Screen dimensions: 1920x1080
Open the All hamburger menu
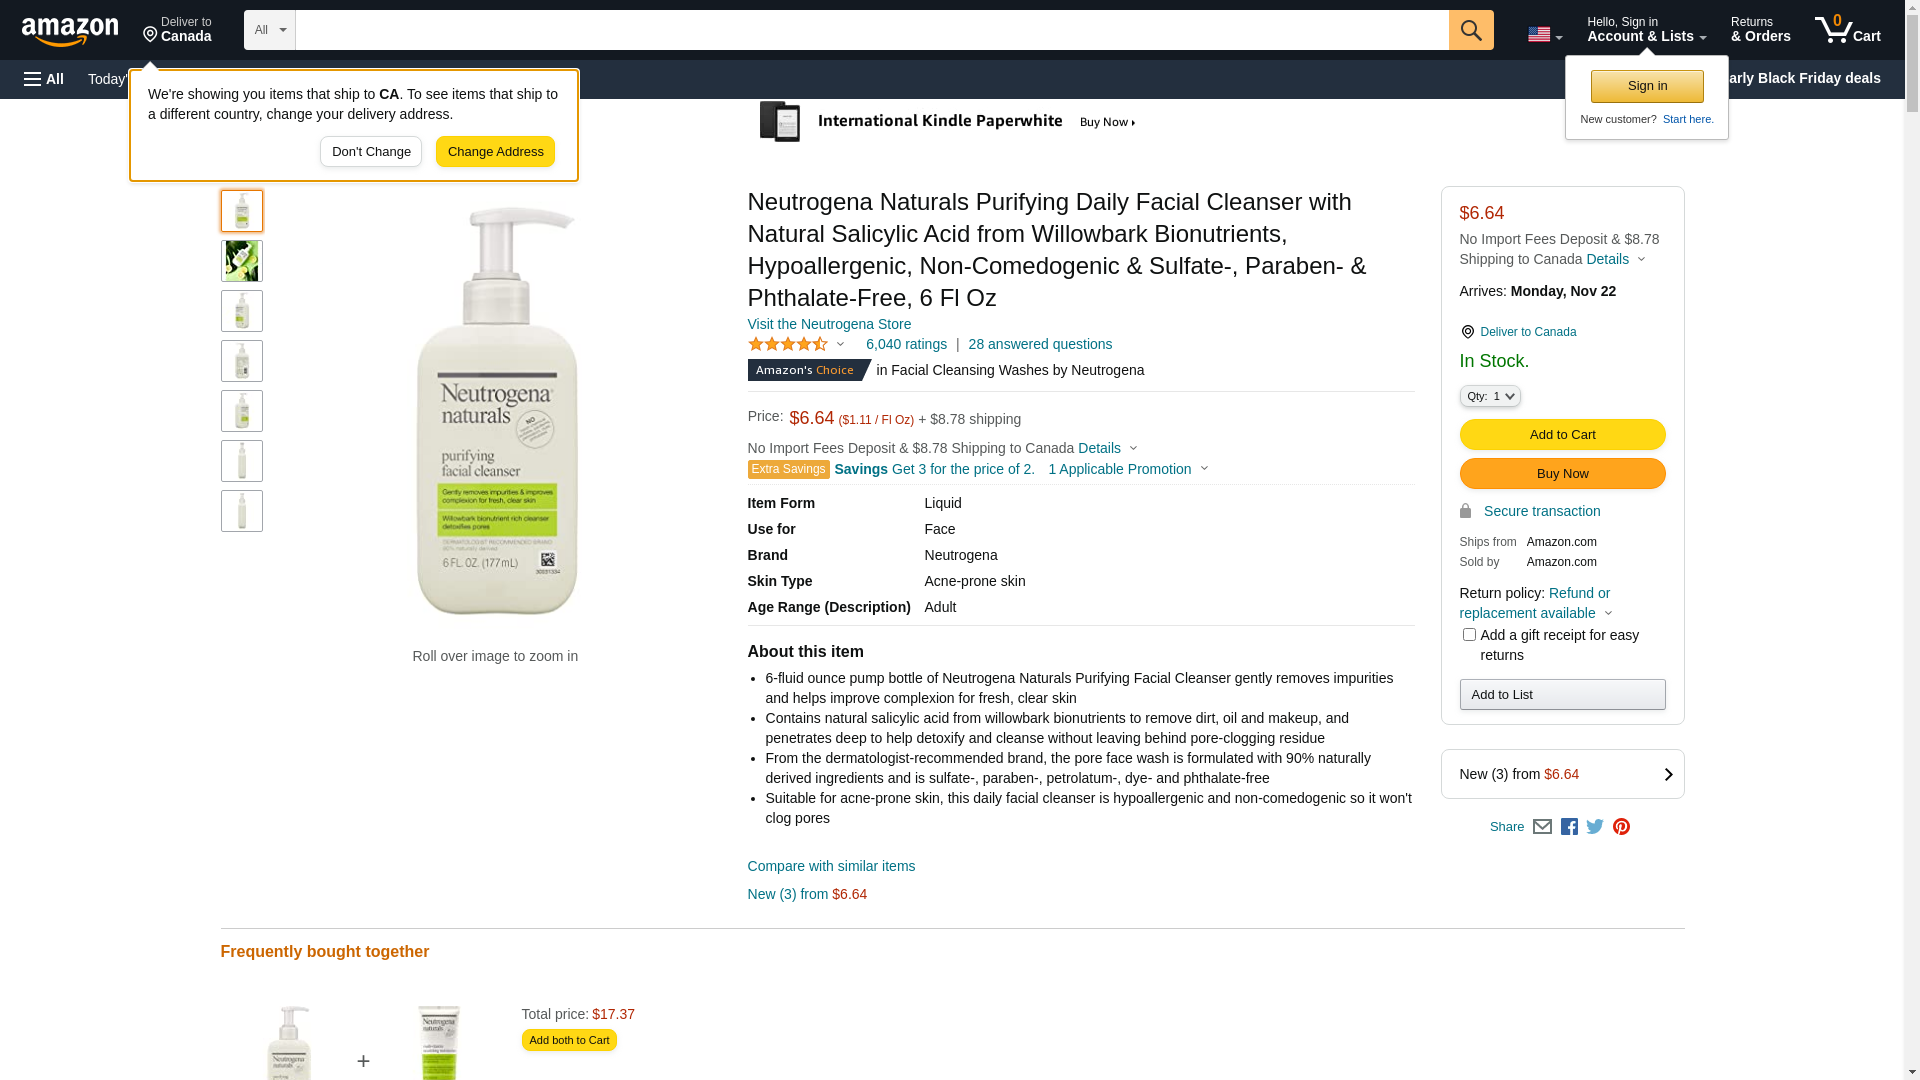coord(44,79)
